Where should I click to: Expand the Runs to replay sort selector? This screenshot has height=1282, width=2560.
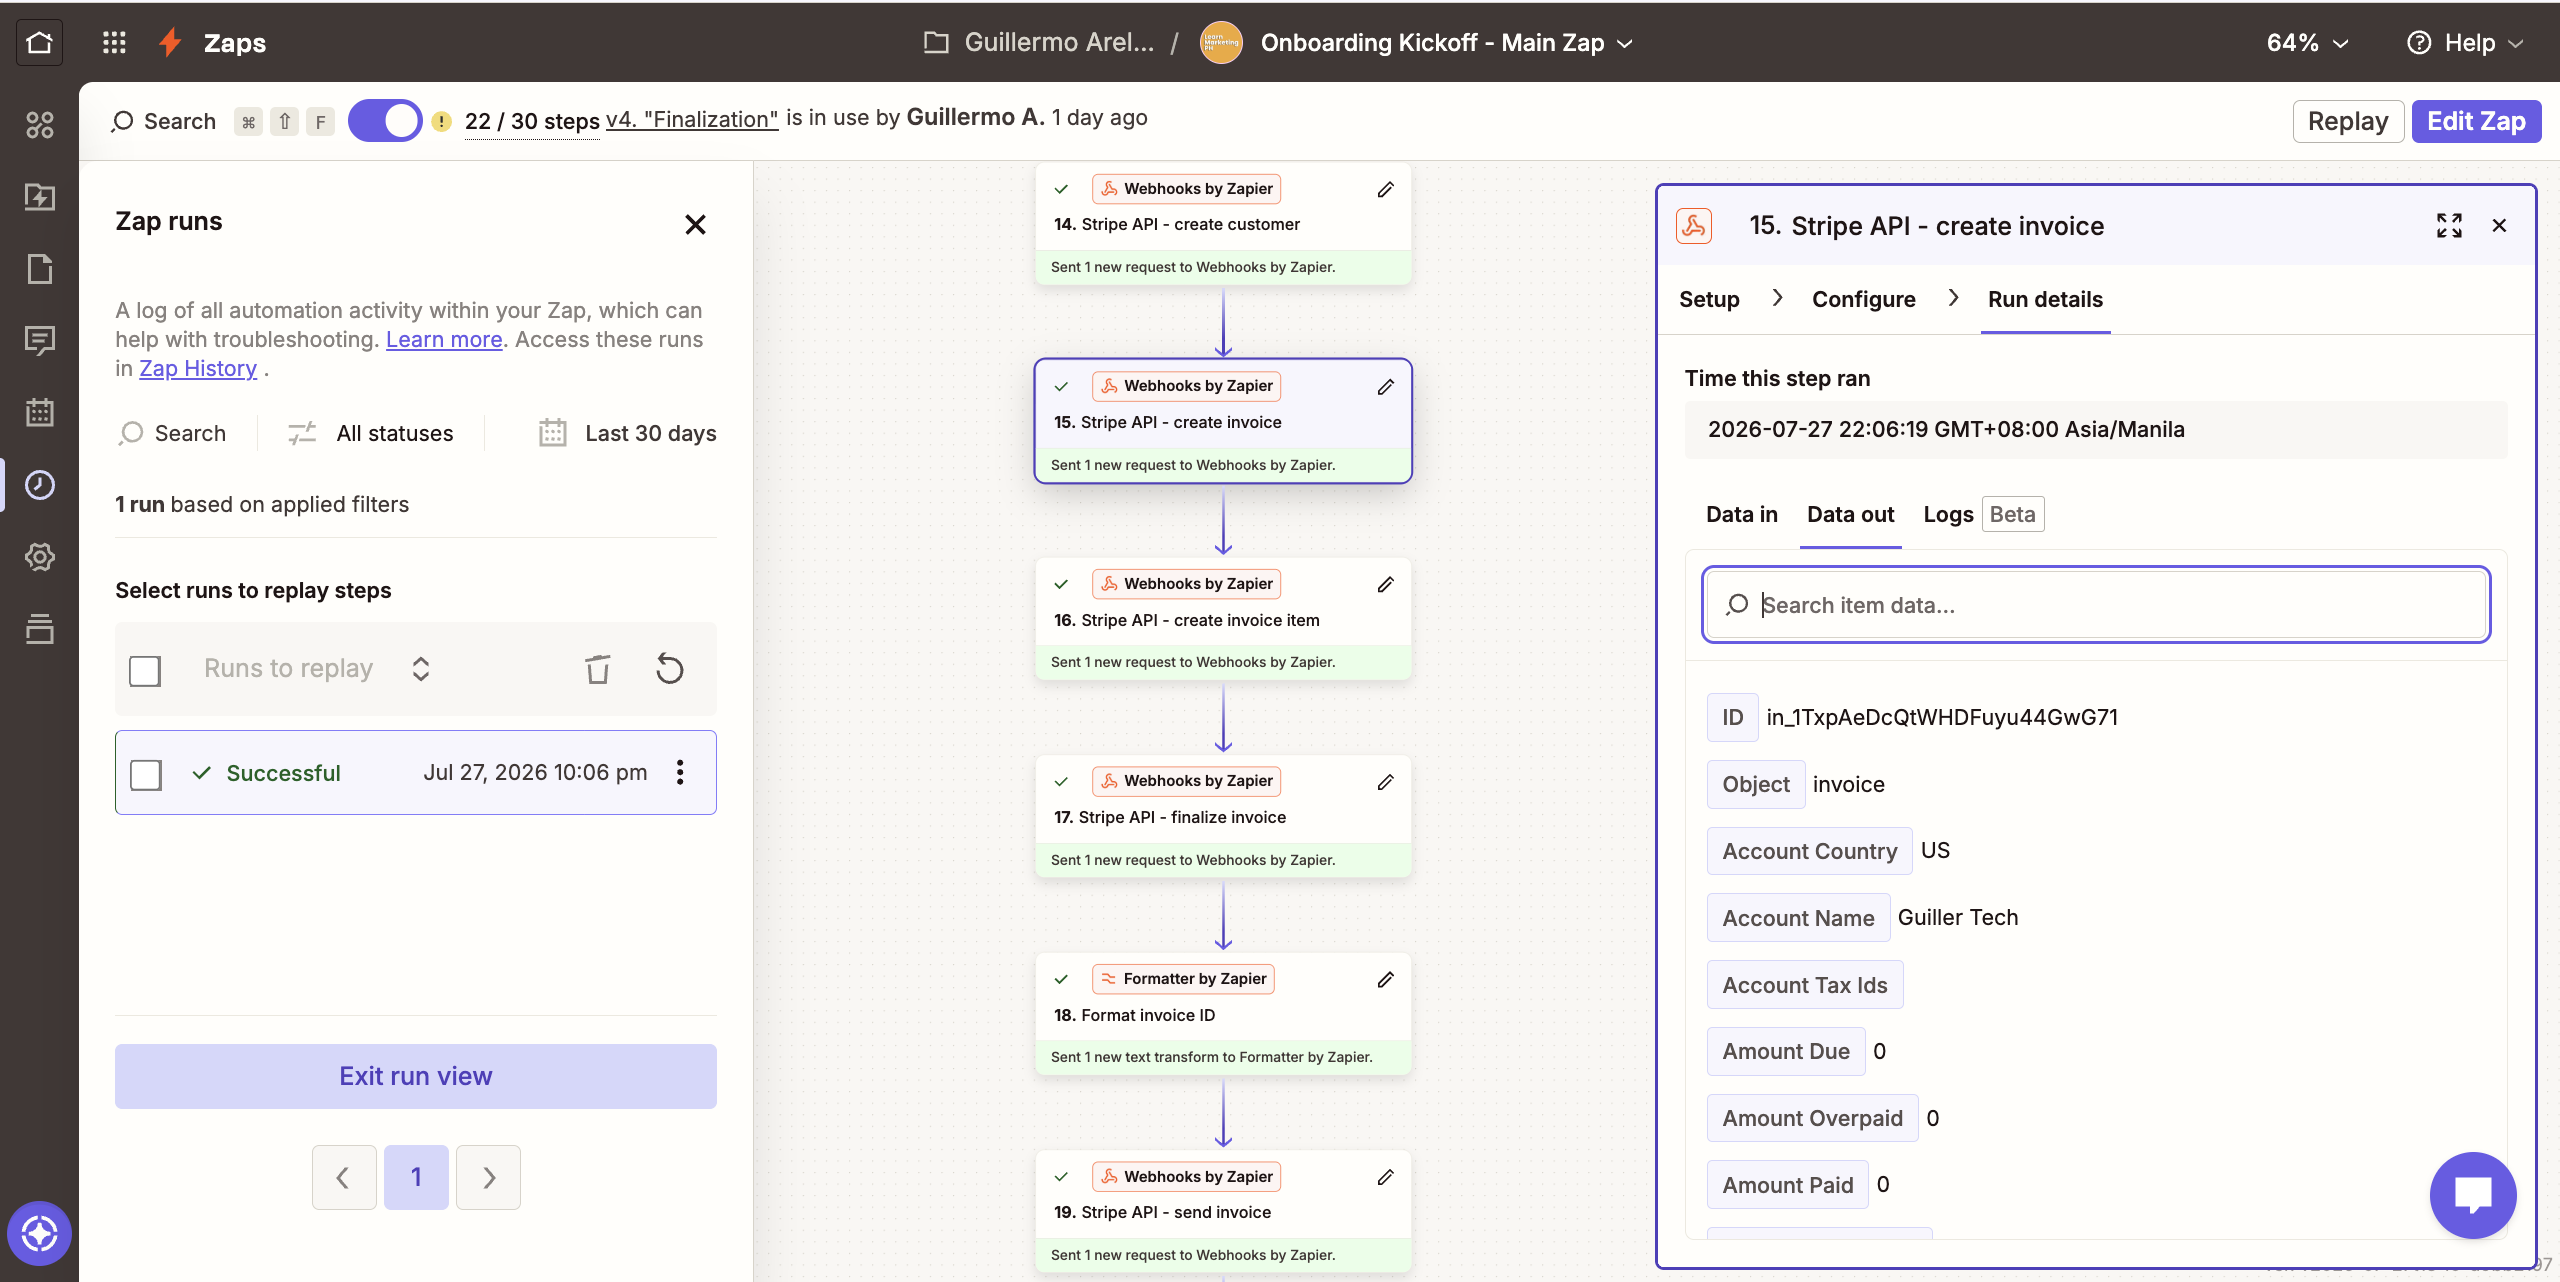coord(421,669)
